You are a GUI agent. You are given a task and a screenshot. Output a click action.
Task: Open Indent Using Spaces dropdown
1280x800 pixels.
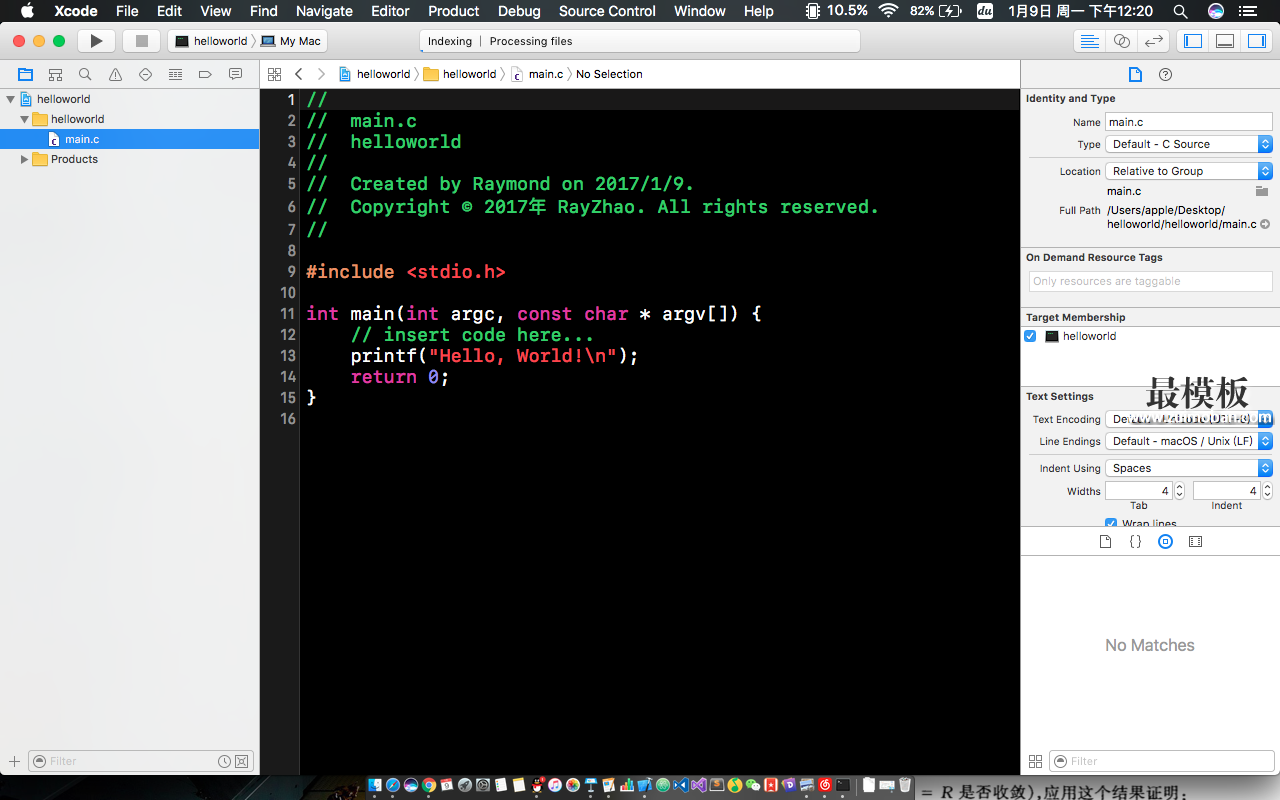[x=1189, y=468]
